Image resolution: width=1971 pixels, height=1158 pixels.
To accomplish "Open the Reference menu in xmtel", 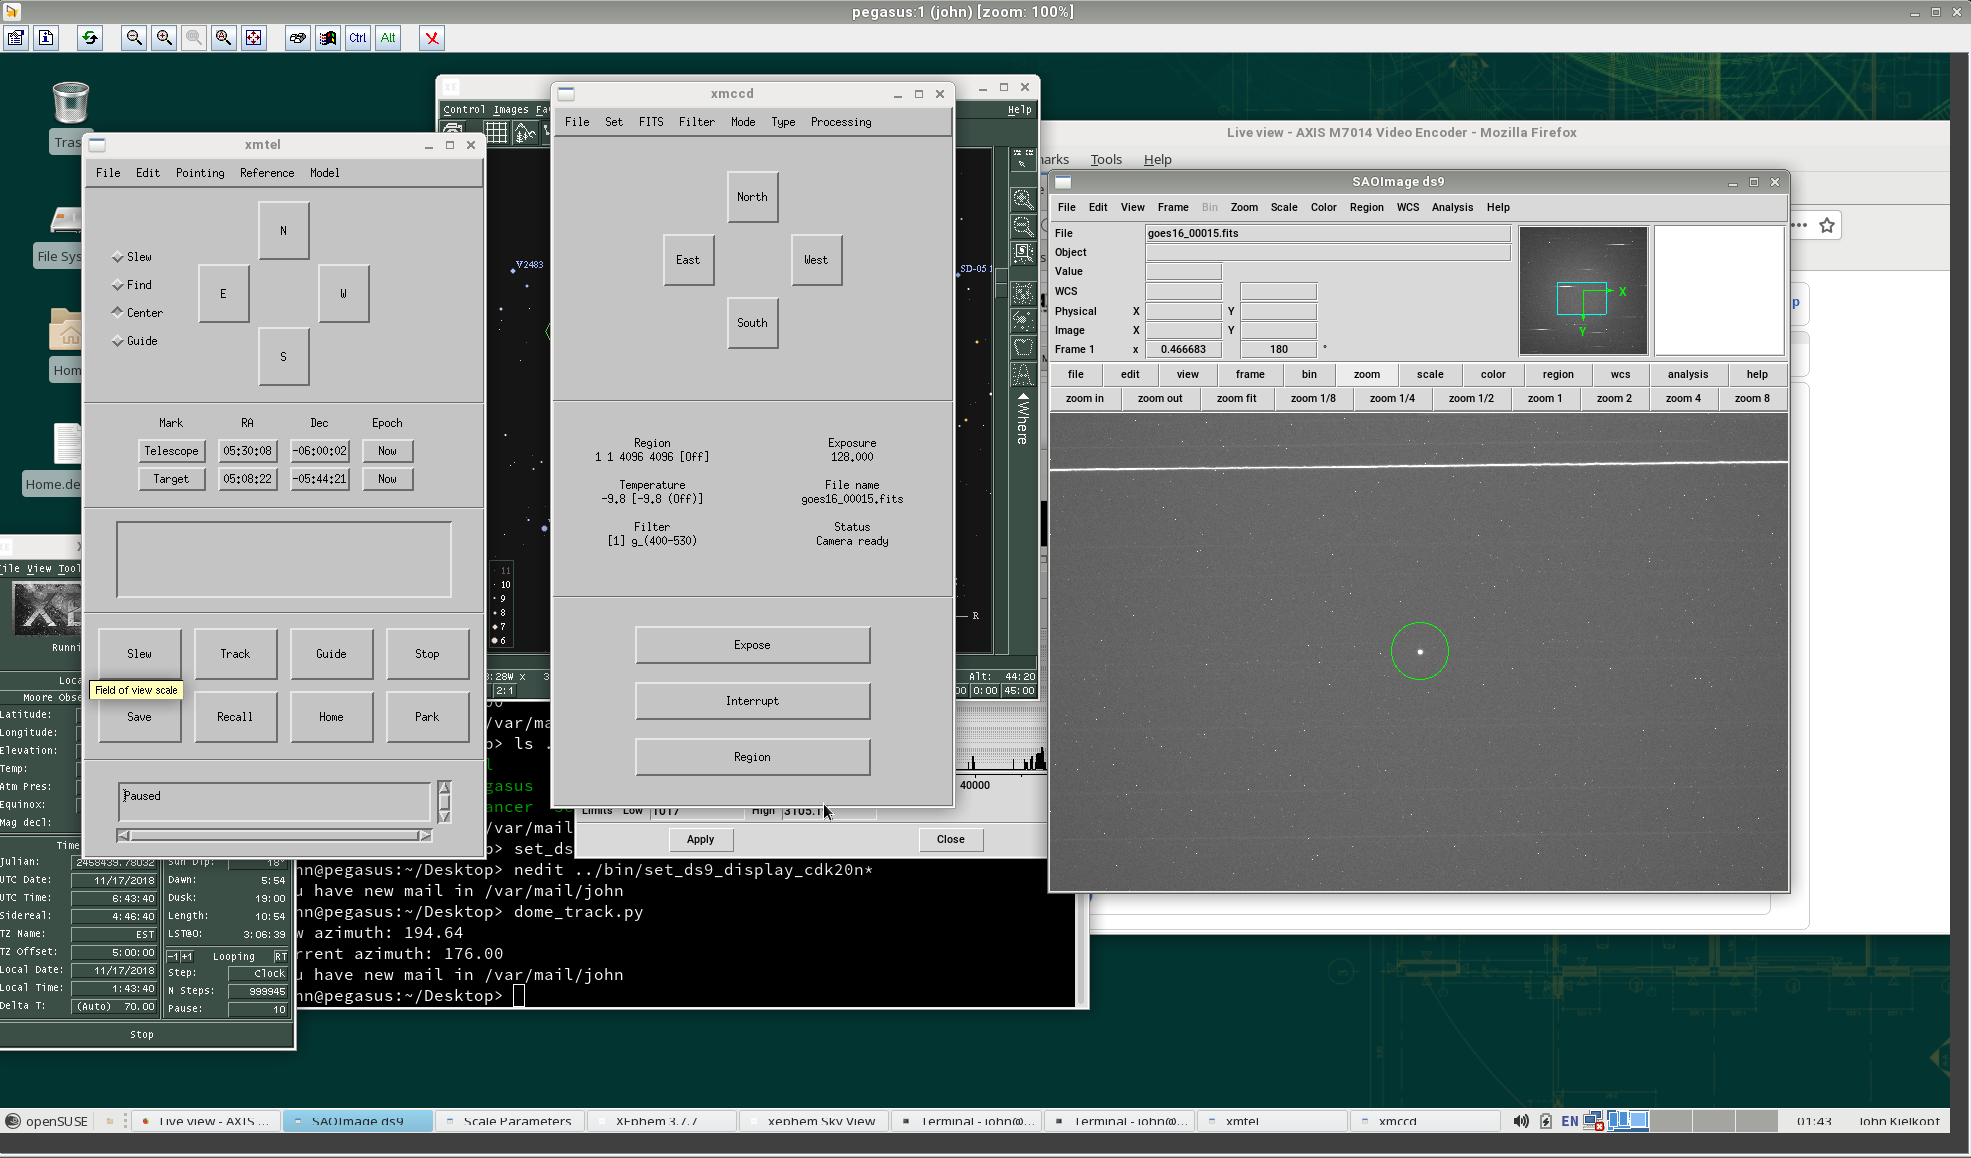I will coord(267,173).
